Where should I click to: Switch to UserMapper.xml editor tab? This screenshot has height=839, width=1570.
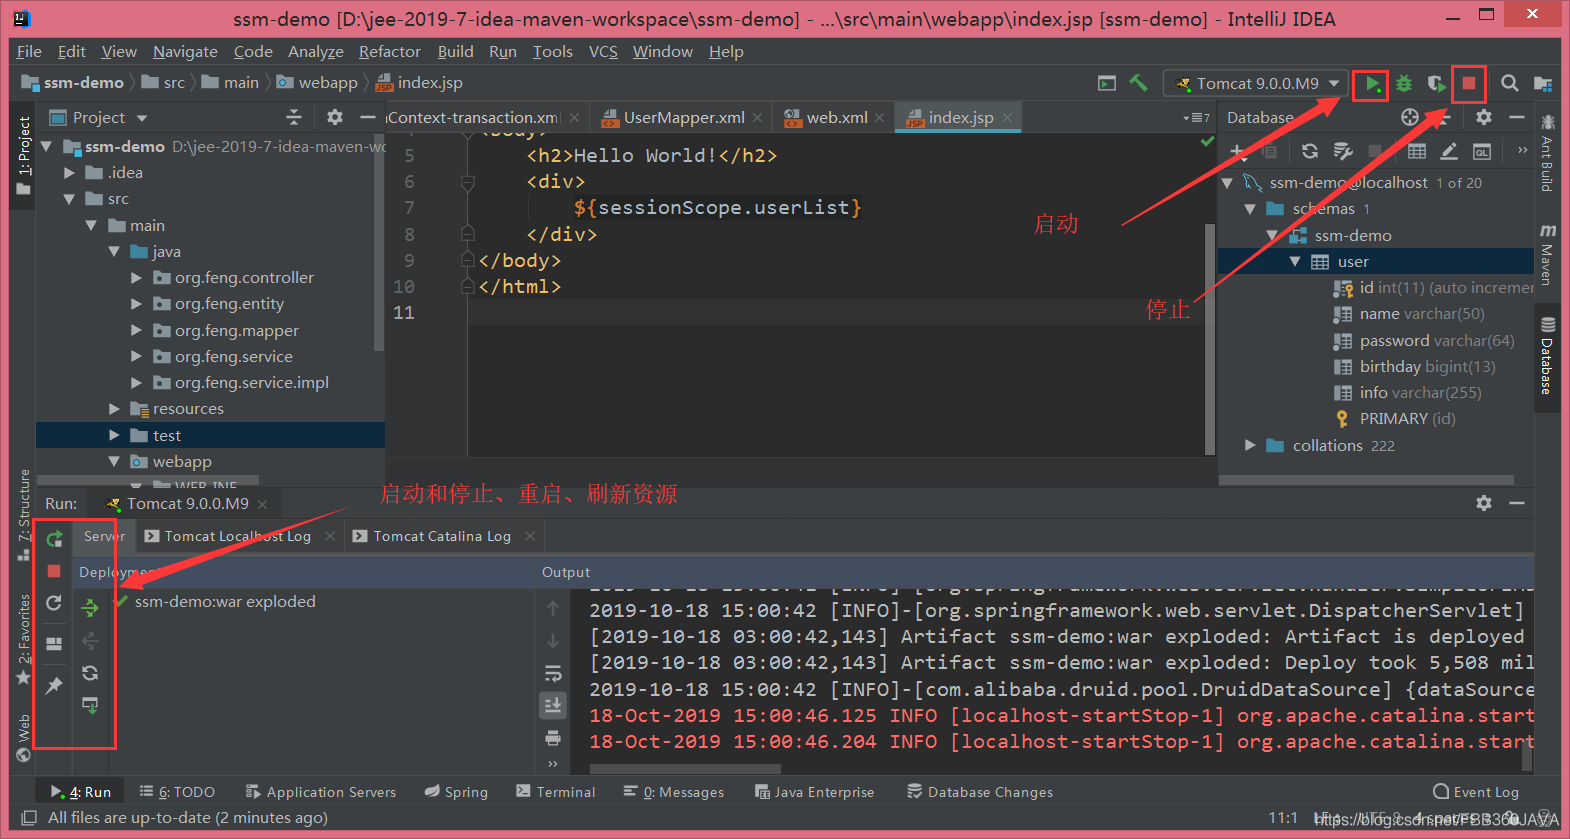click(x=684, y=118)
